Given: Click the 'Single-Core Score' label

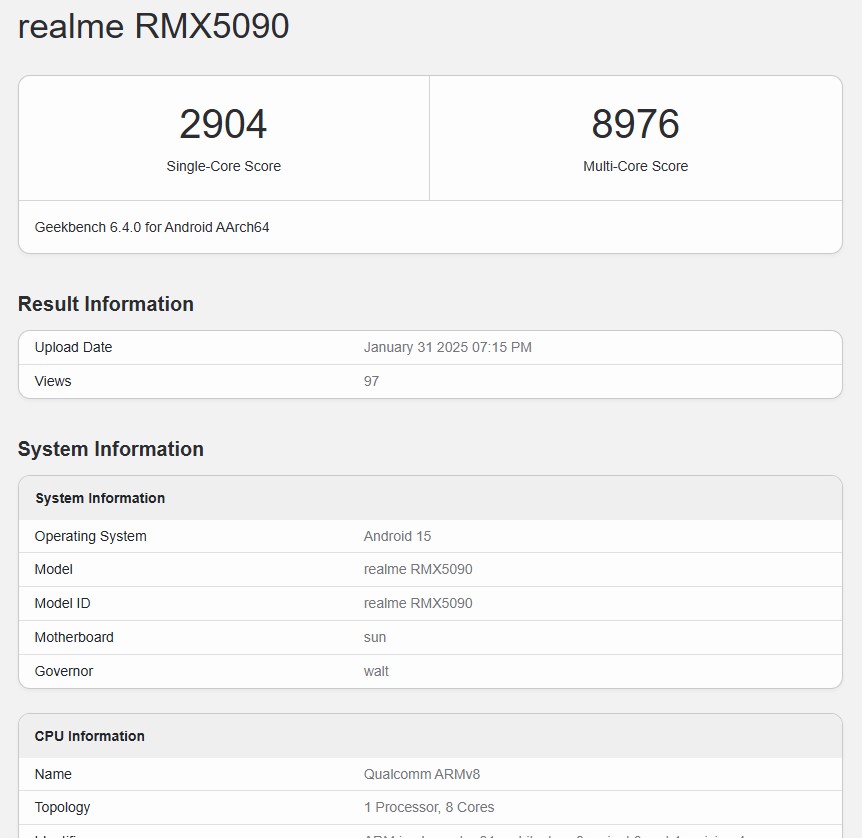Looking at the screenshot, I should click(223, 166).
